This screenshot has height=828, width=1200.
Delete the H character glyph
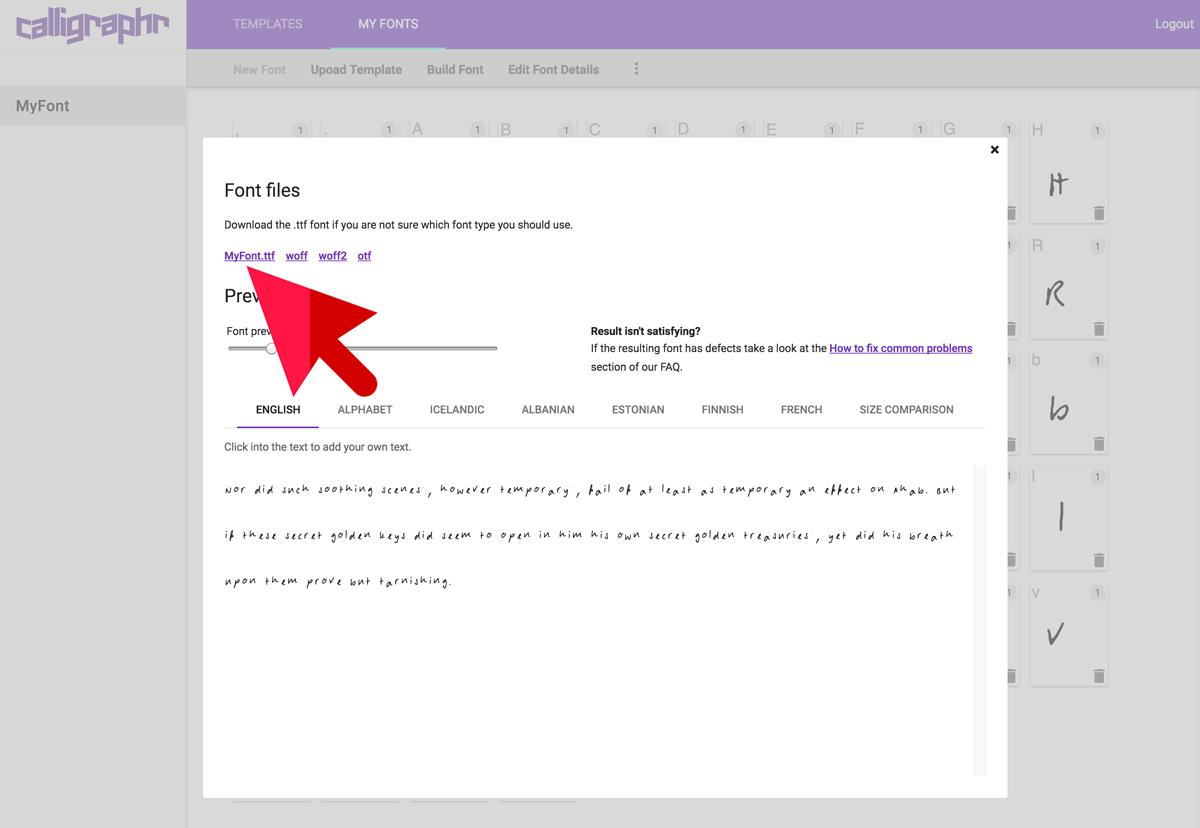point(1099,213)
